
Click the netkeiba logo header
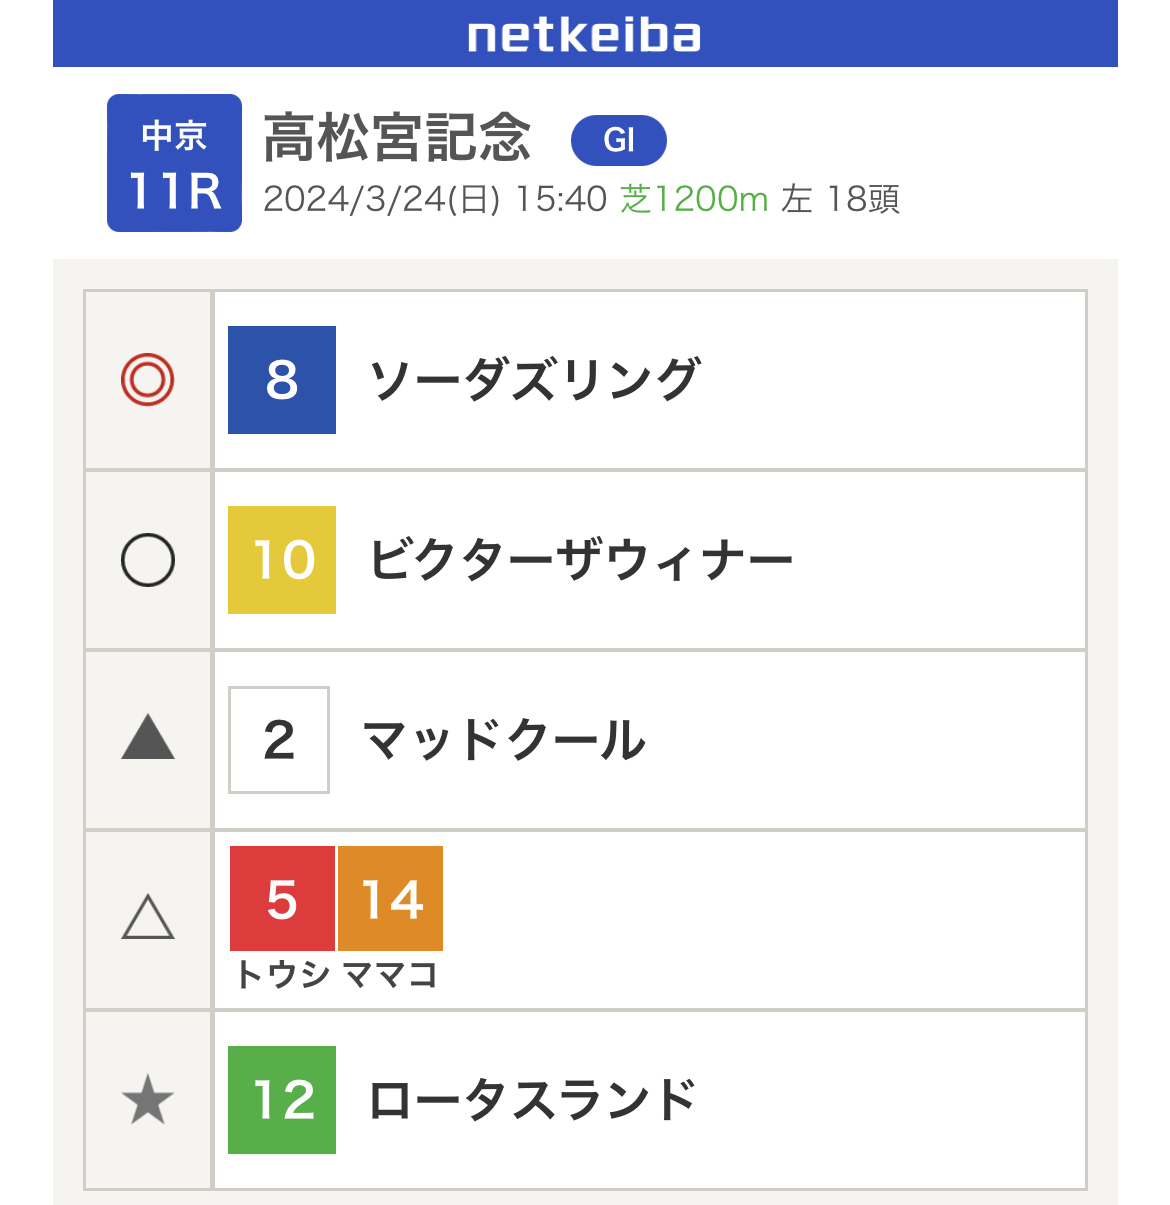point(585,35)
